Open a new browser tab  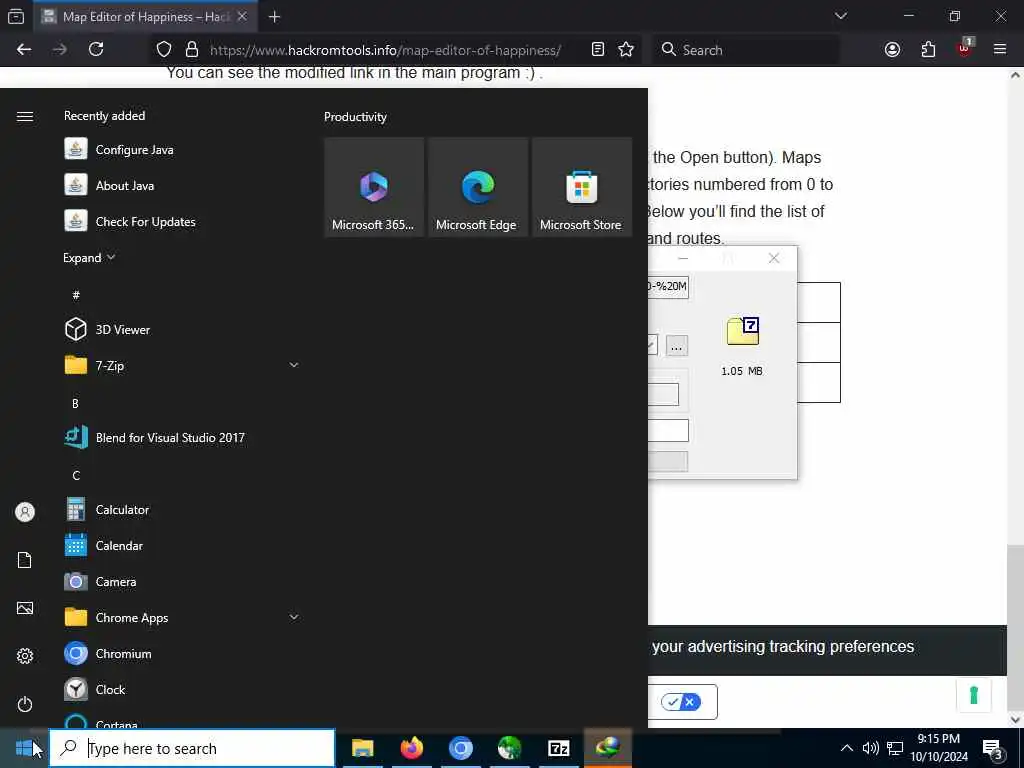pos(274,17)
